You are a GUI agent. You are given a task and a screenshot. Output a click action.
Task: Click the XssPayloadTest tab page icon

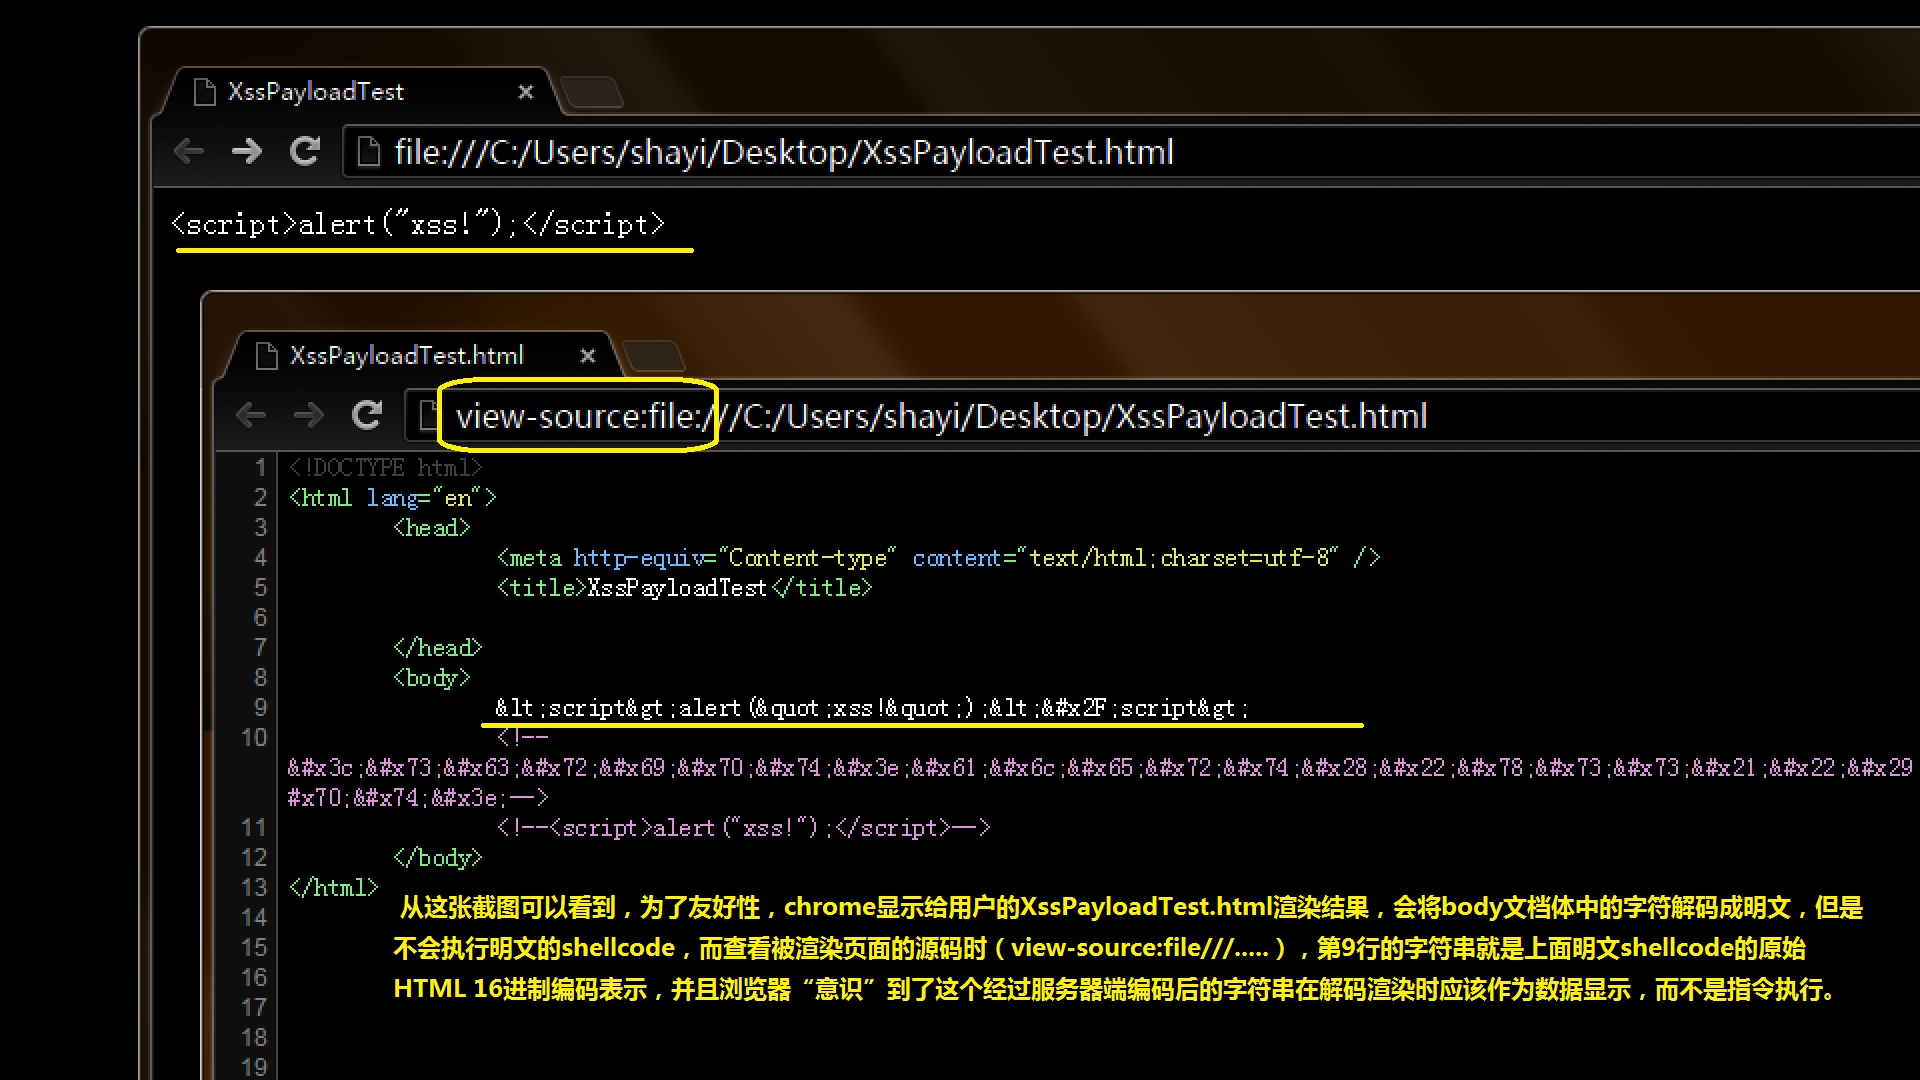205,92
